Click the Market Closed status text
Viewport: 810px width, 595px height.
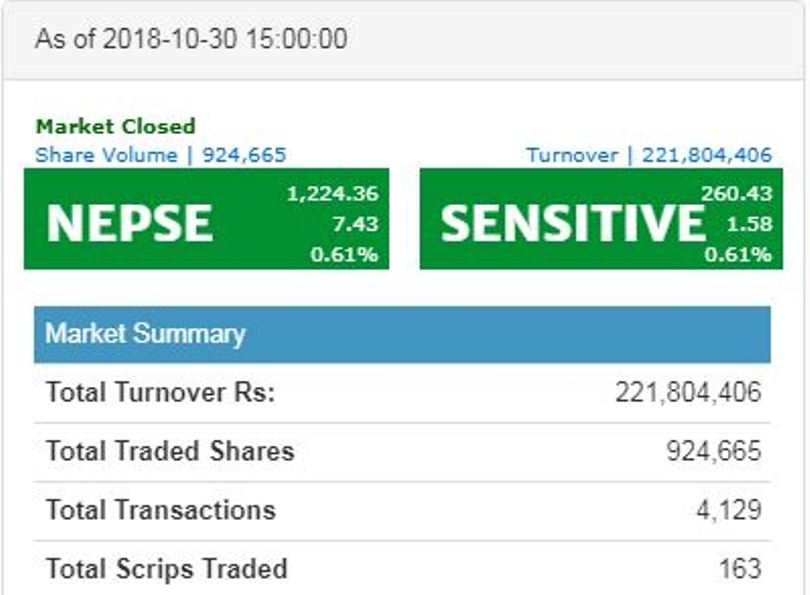tap(115, 127)
